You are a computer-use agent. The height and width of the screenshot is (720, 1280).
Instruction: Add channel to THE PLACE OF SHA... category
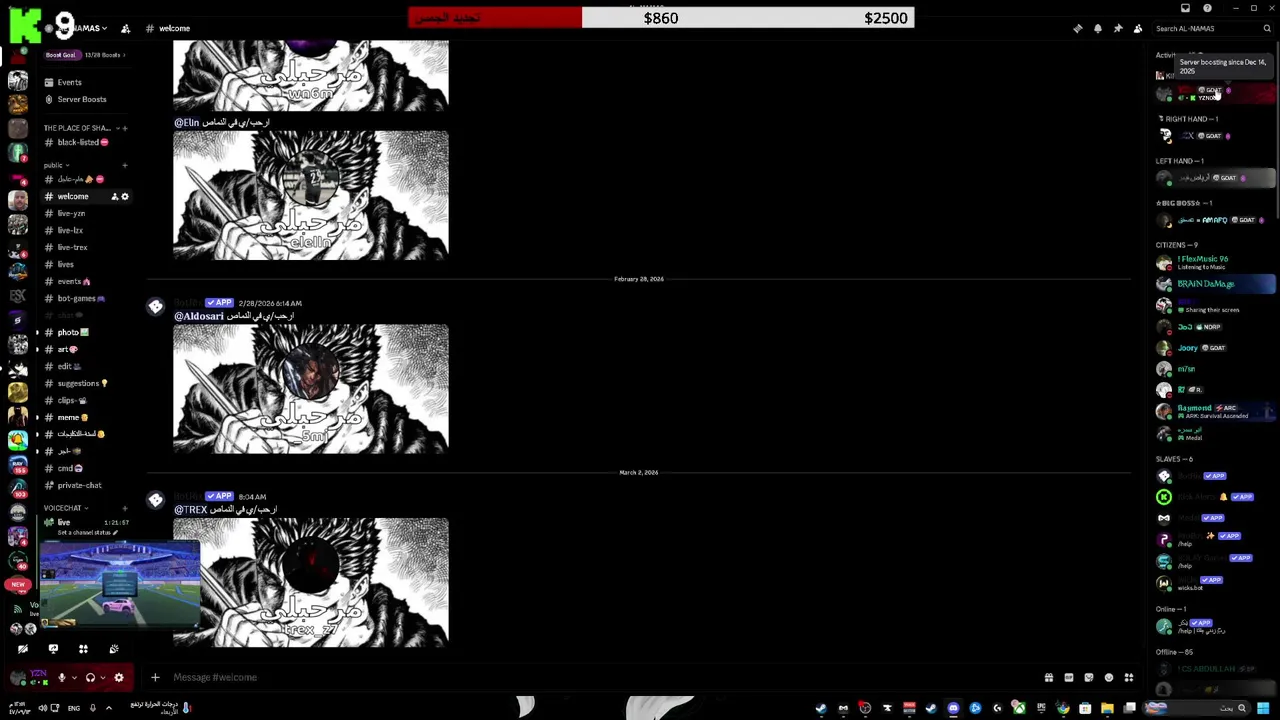(x=125, y=128)
